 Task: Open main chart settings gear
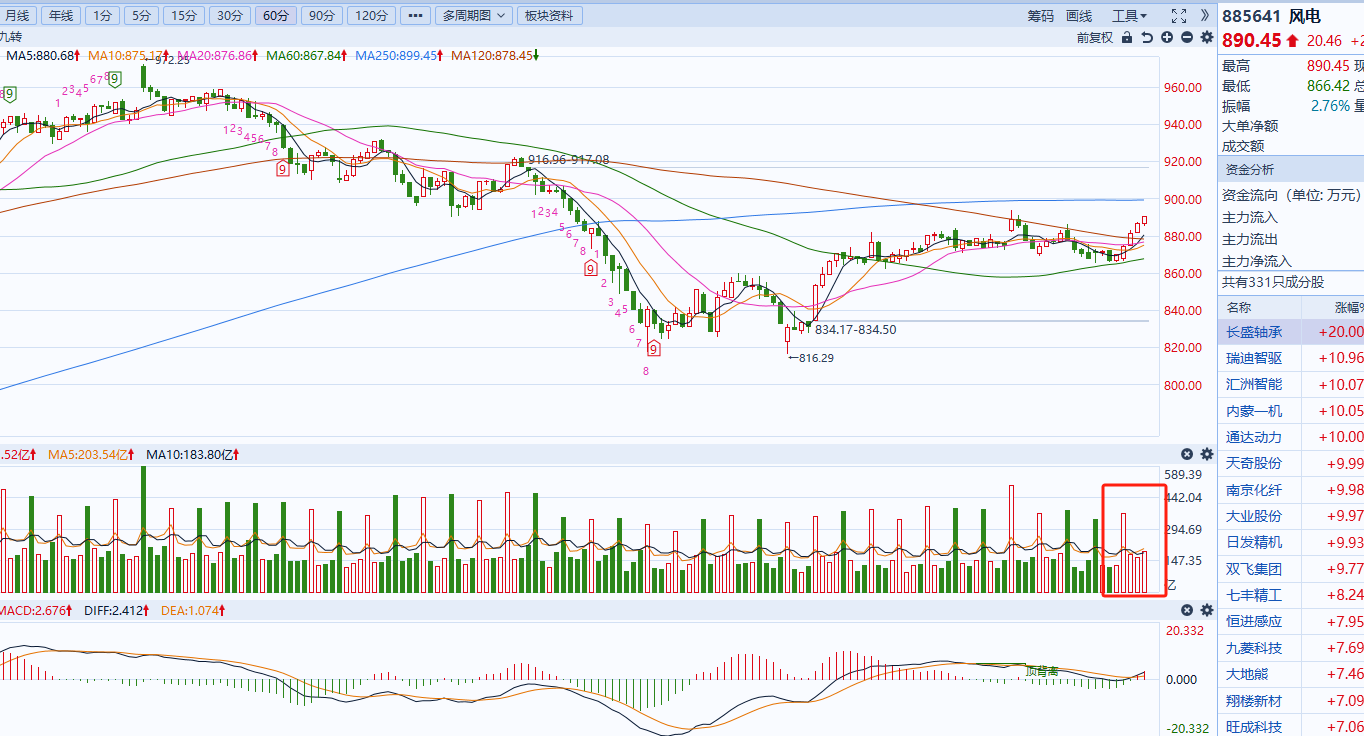coord(1207,38)
